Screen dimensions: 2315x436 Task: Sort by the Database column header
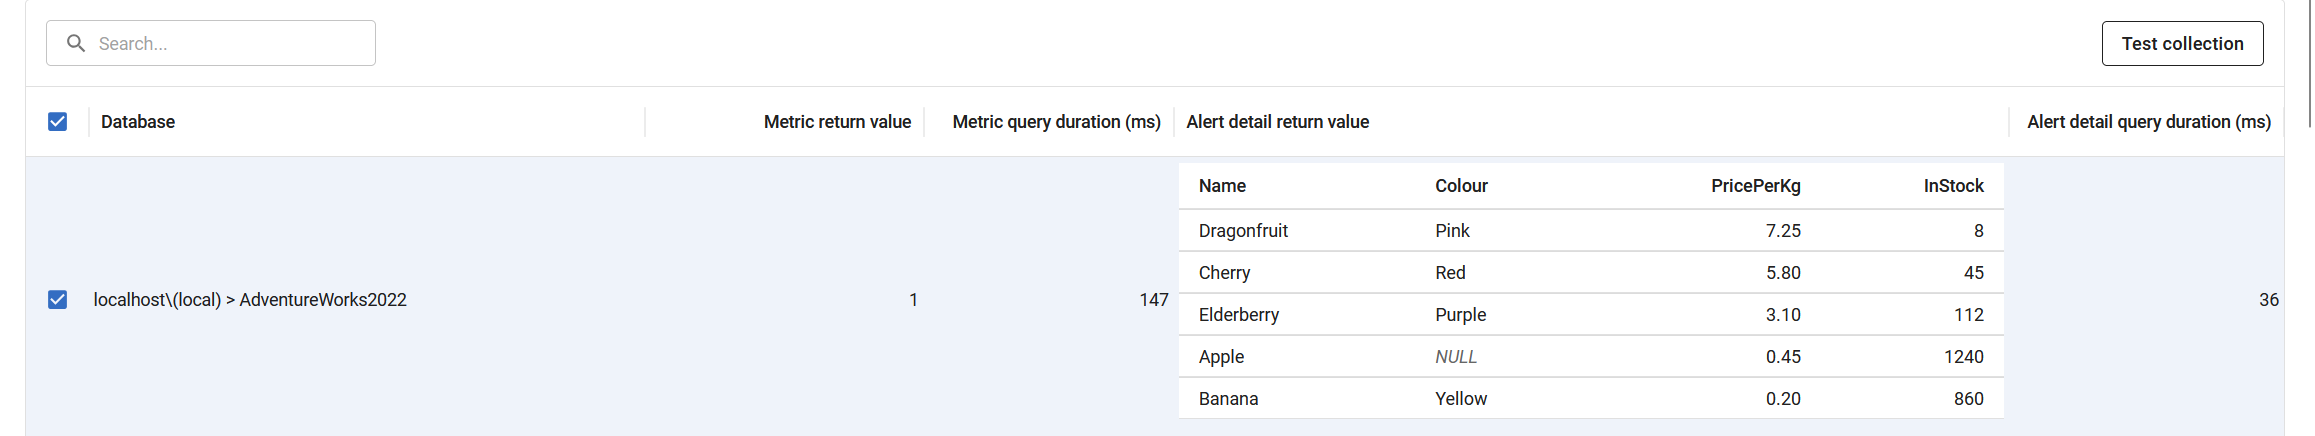(x=138, y=122)
